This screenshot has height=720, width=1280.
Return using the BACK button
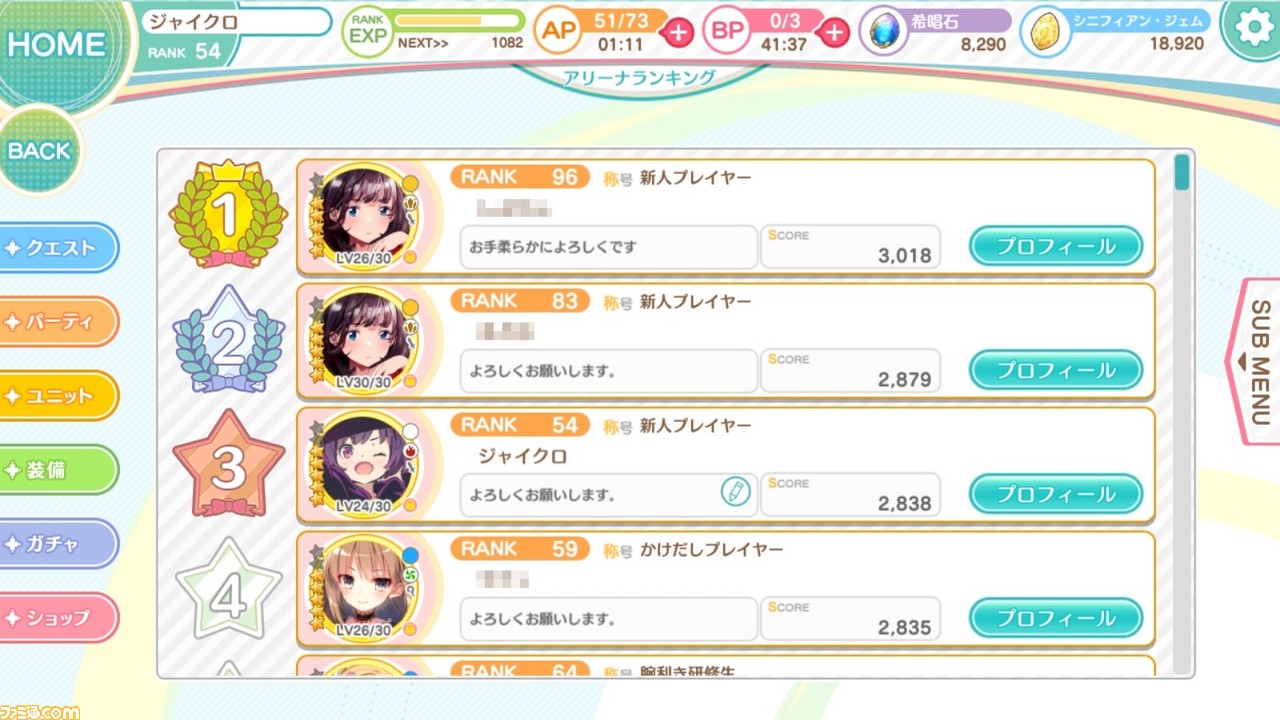tap(39, 151)
